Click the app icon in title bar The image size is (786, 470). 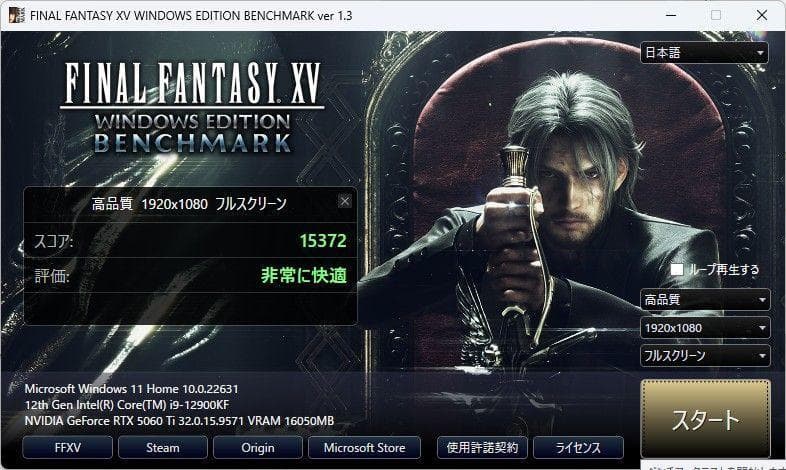point(17,15)
